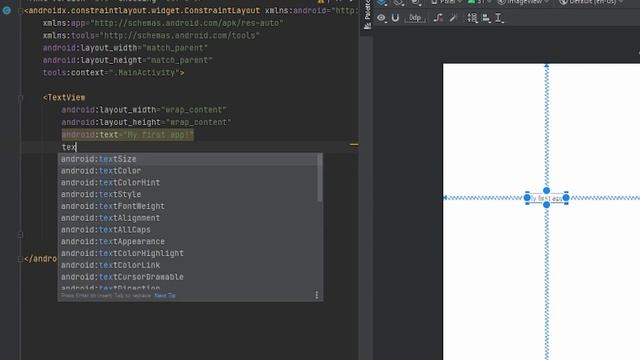The image size is (640, 360).
Task: Select android:textFontWeight suggestion
Action: pos(189,206)
